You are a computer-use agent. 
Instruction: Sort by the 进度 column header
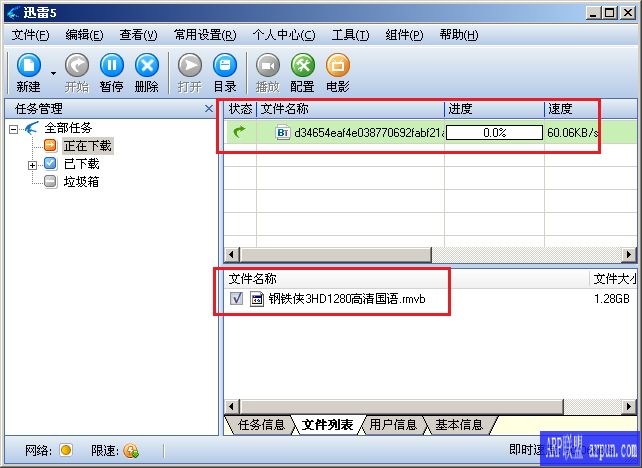[x=495, y=109]
